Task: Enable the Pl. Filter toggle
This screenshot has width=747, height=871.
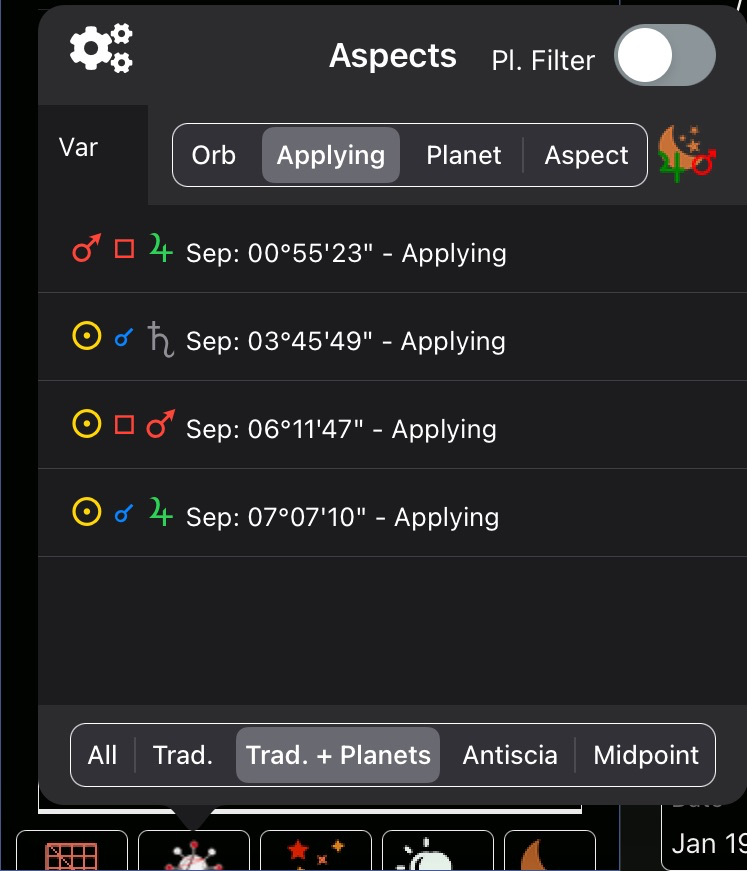Action: coord(664,55)
